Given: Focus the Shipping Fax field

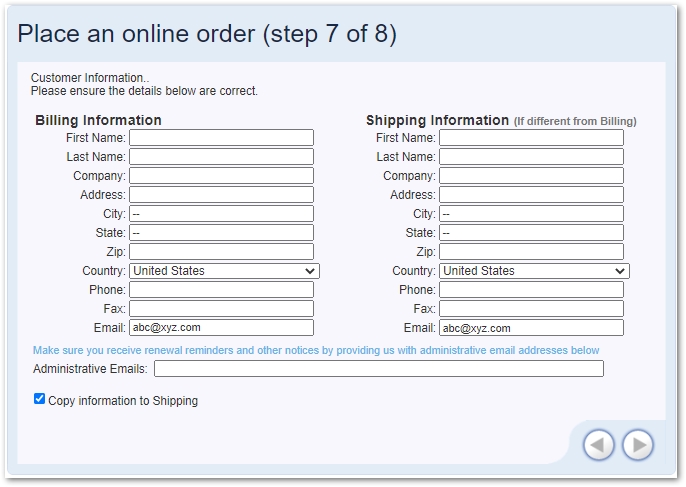Looking at the screenshot, I should [531, 309].
